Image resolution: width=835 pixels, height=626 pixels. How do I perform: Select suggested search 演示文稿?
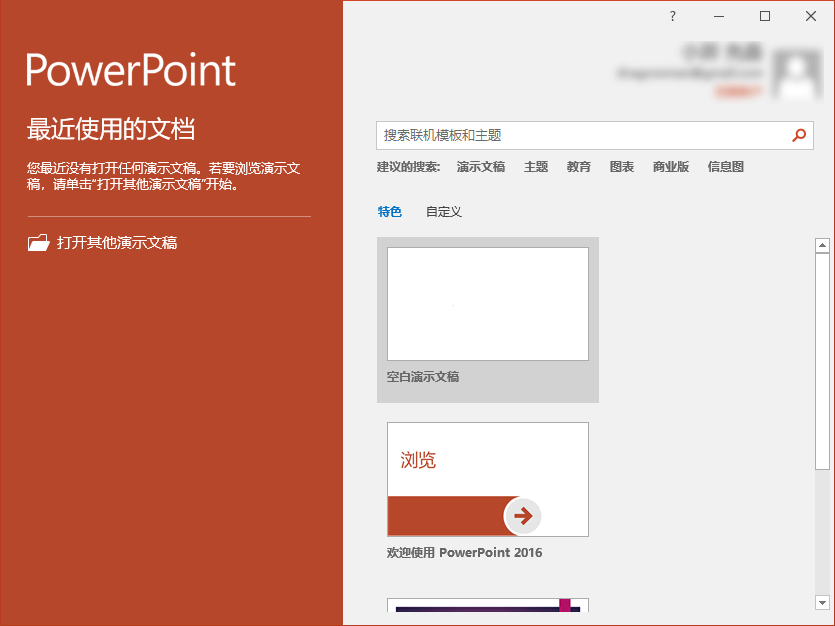481,167
